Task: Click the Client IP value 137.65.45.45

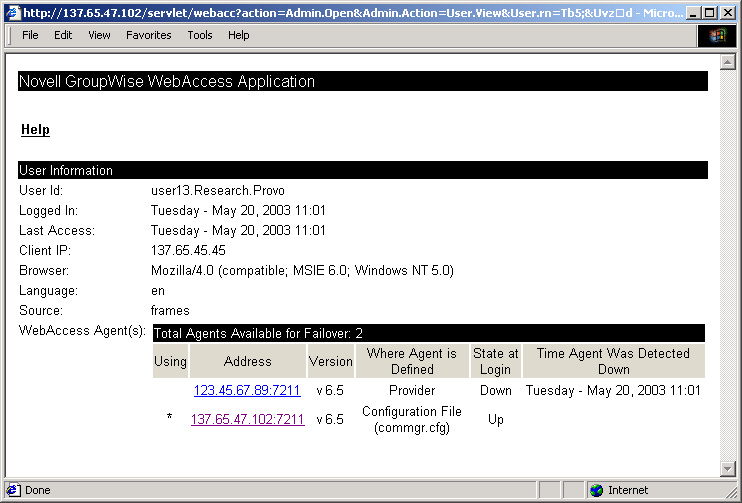Action: (x=188, y=250)
